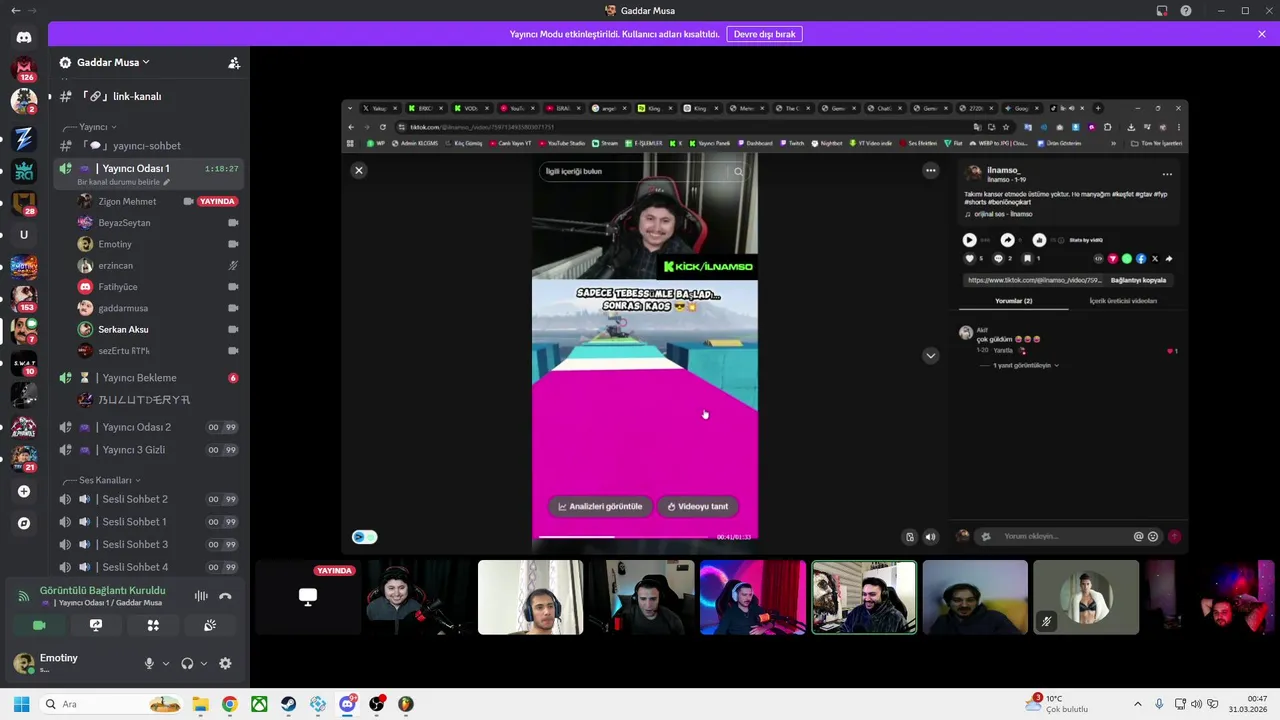1280x720 pixels.
Task: Join the Yayıncı Odası 2 channel
Action: tap(150, 427)
